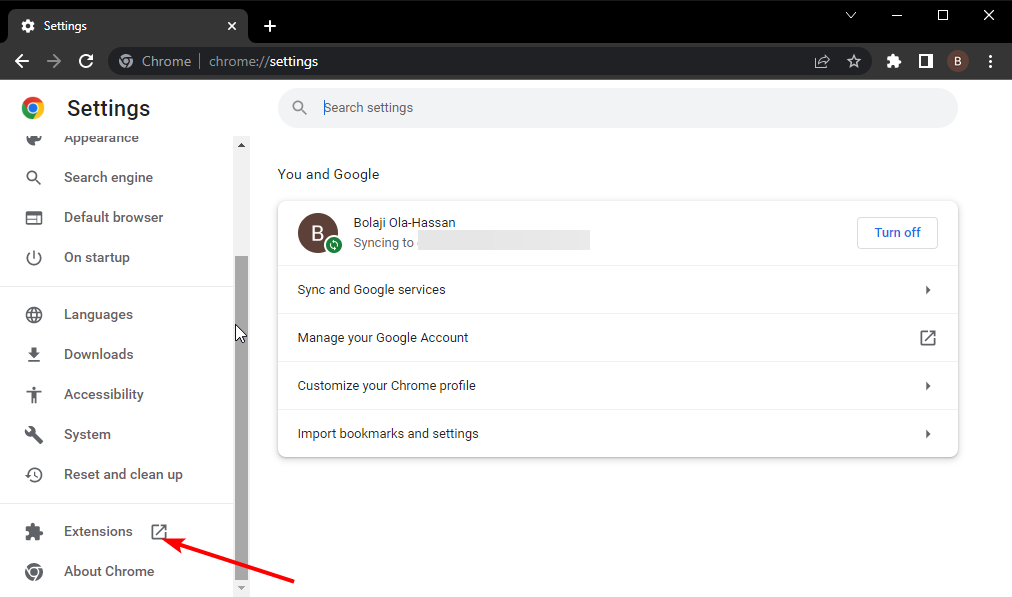Open Default browser settings
This screenshot has width=1012, height=597.
point(116,218)
